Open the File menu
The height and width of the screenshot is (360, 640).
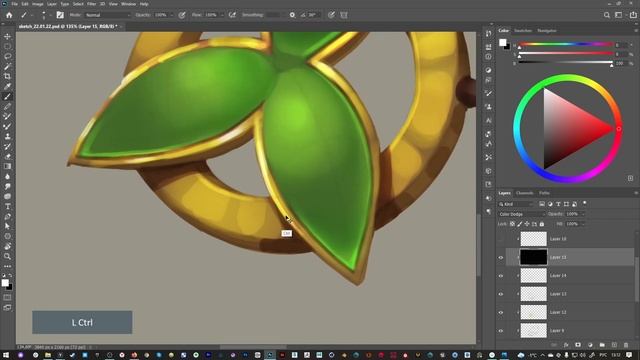point(15,4)
